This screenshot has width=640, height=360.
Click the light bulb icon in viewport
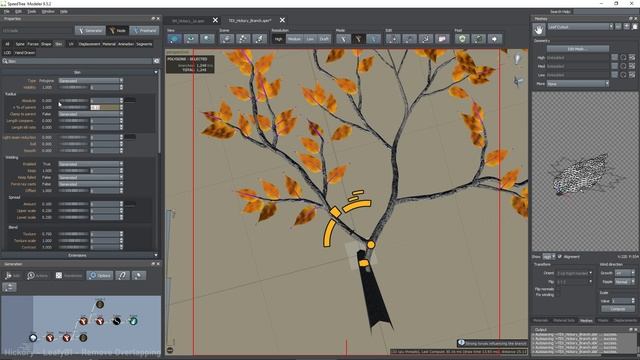tap(518, 59)
